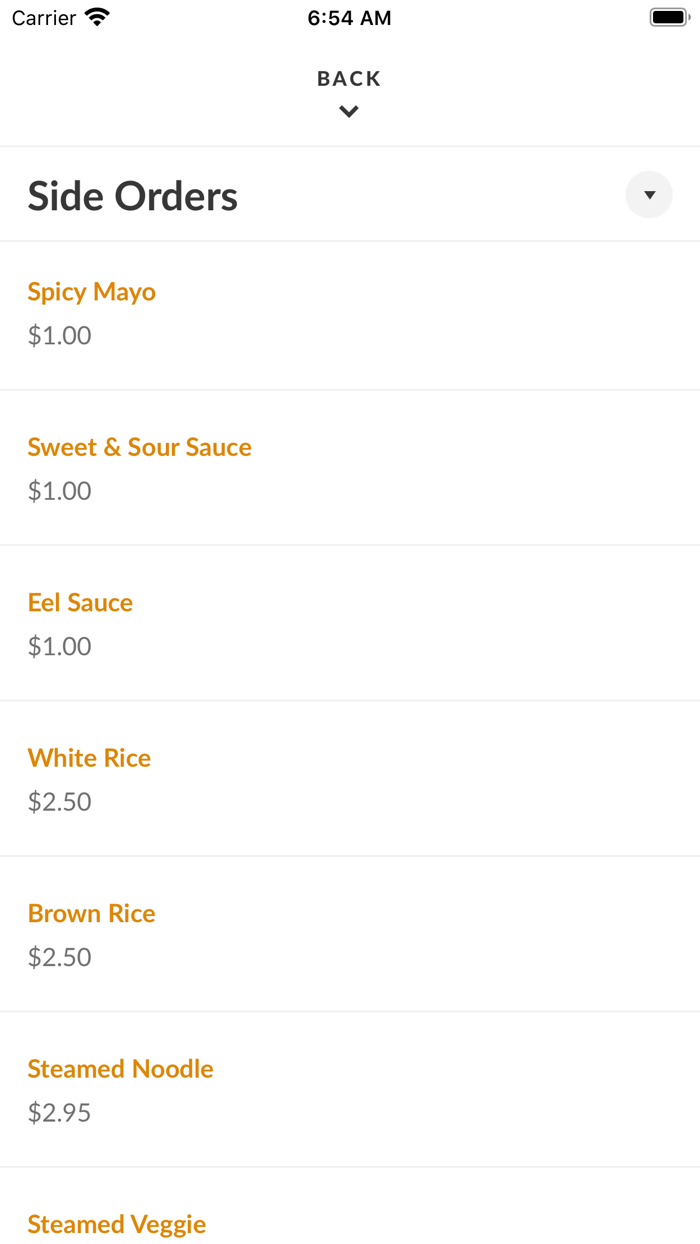The image size is (700, 1244).
Task: Select the Spicy Mayo item
Action: coord(92,292)
